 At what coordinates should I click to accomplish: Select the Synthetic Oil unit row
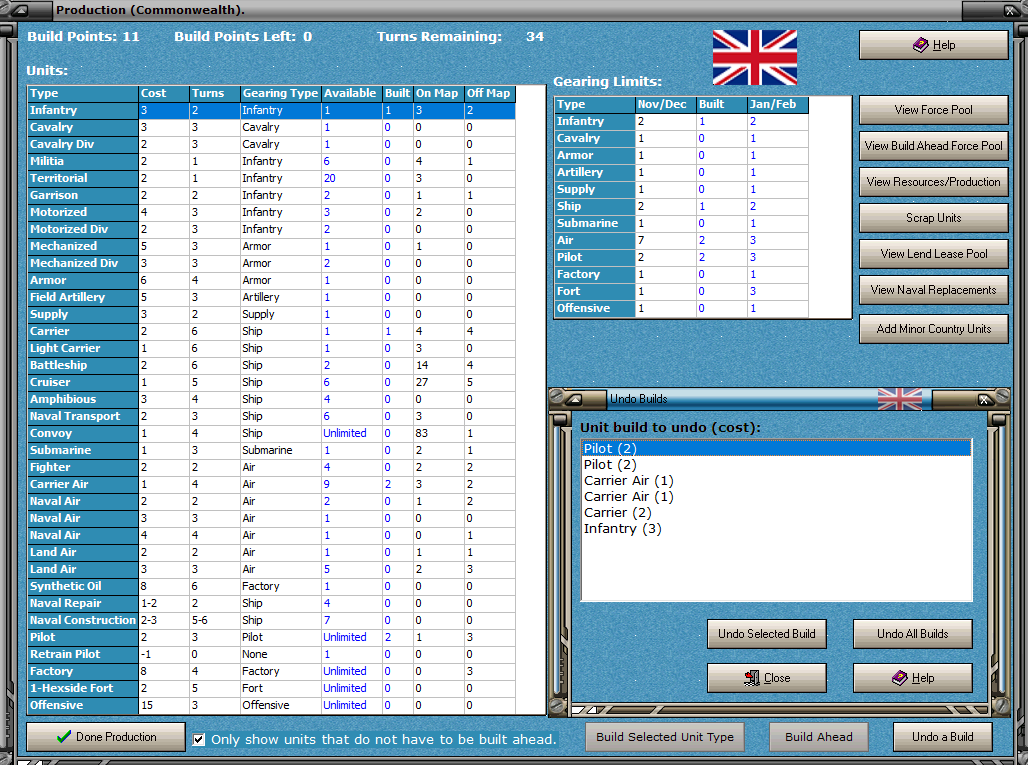[271, 586]
